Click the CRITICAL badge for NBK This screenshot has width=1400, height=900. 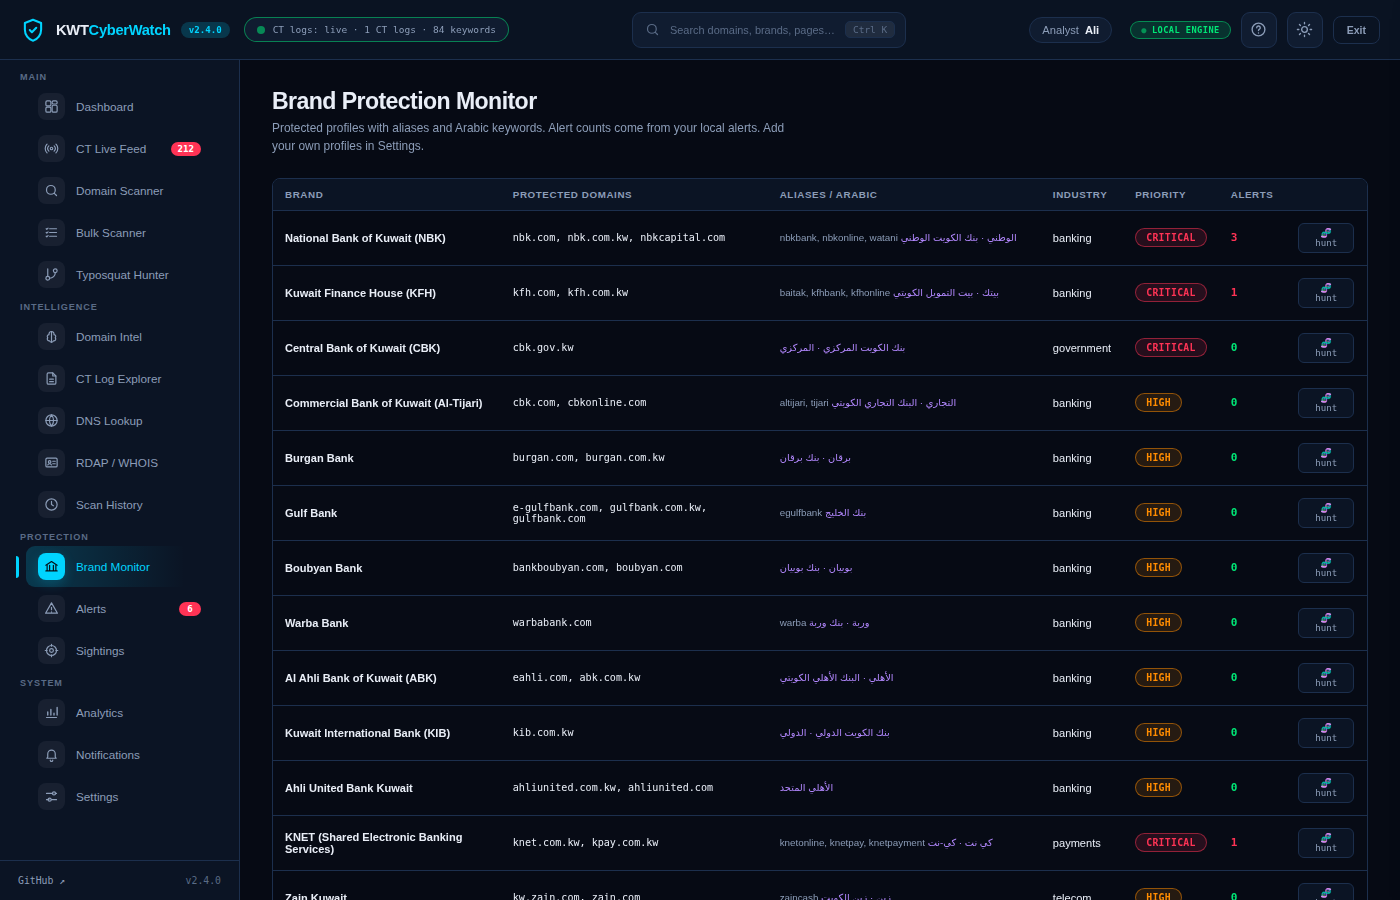(1171, 238)
